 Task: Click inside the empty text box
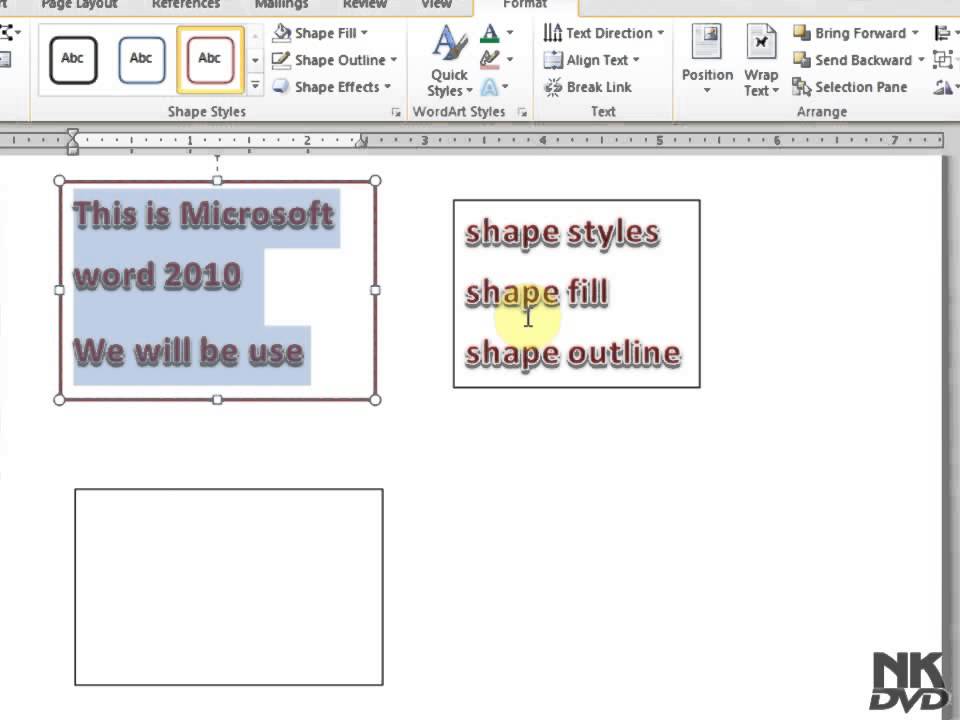[229, 587]
